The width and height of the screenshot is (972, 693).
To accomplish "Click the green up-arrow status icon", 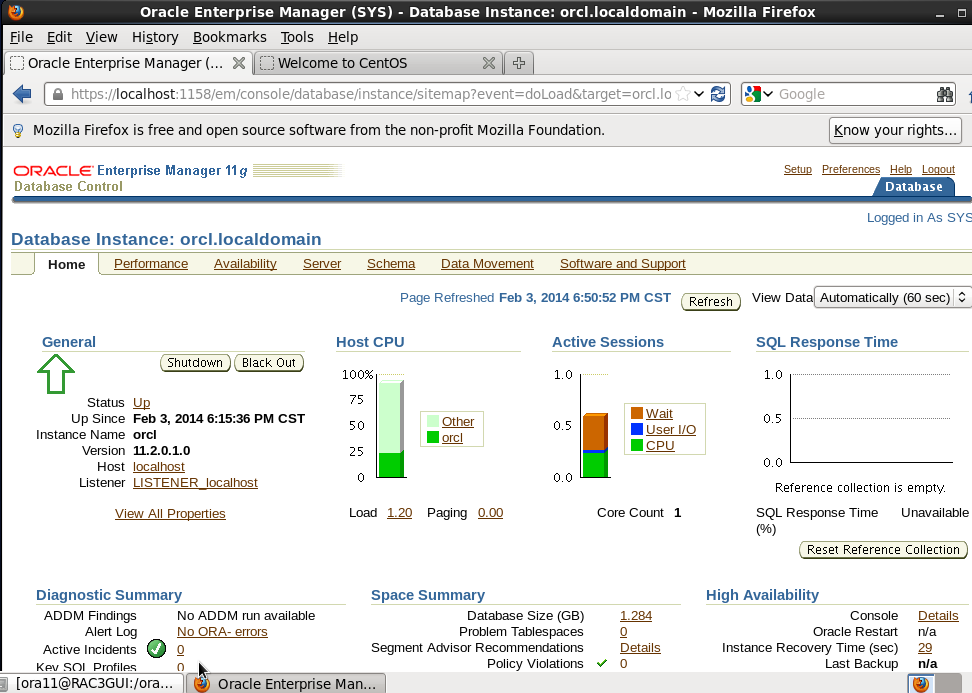I will (56, 373).
